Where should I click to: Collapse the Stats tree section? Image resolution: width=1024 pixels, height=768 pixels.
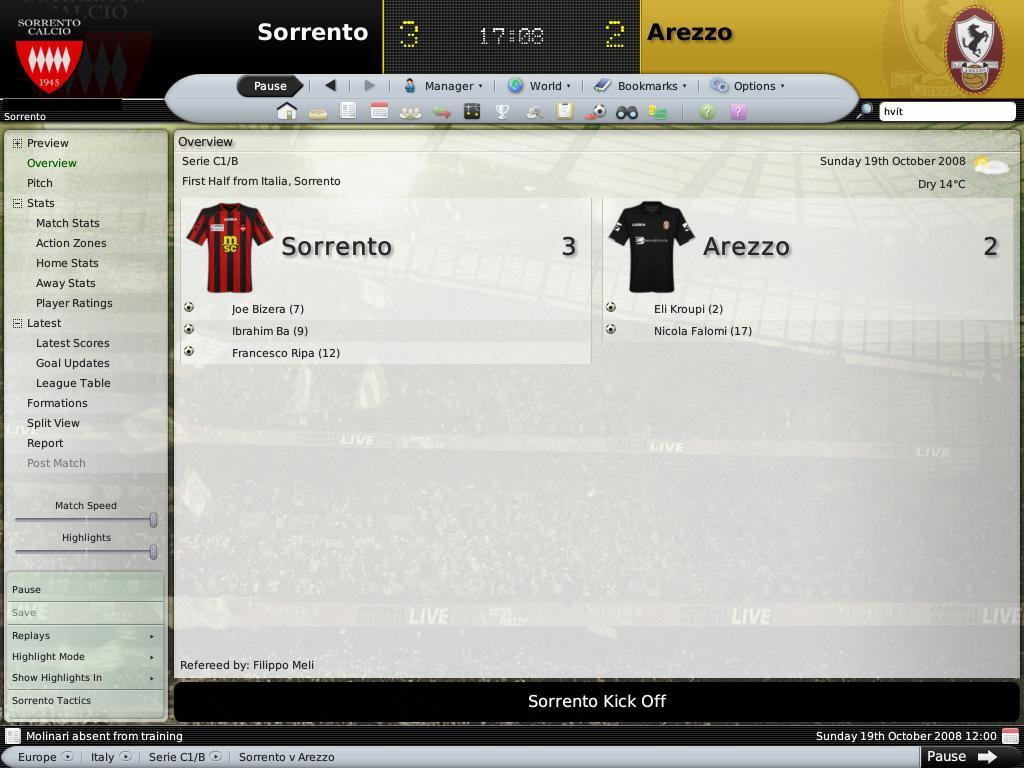tap(17, 203)
